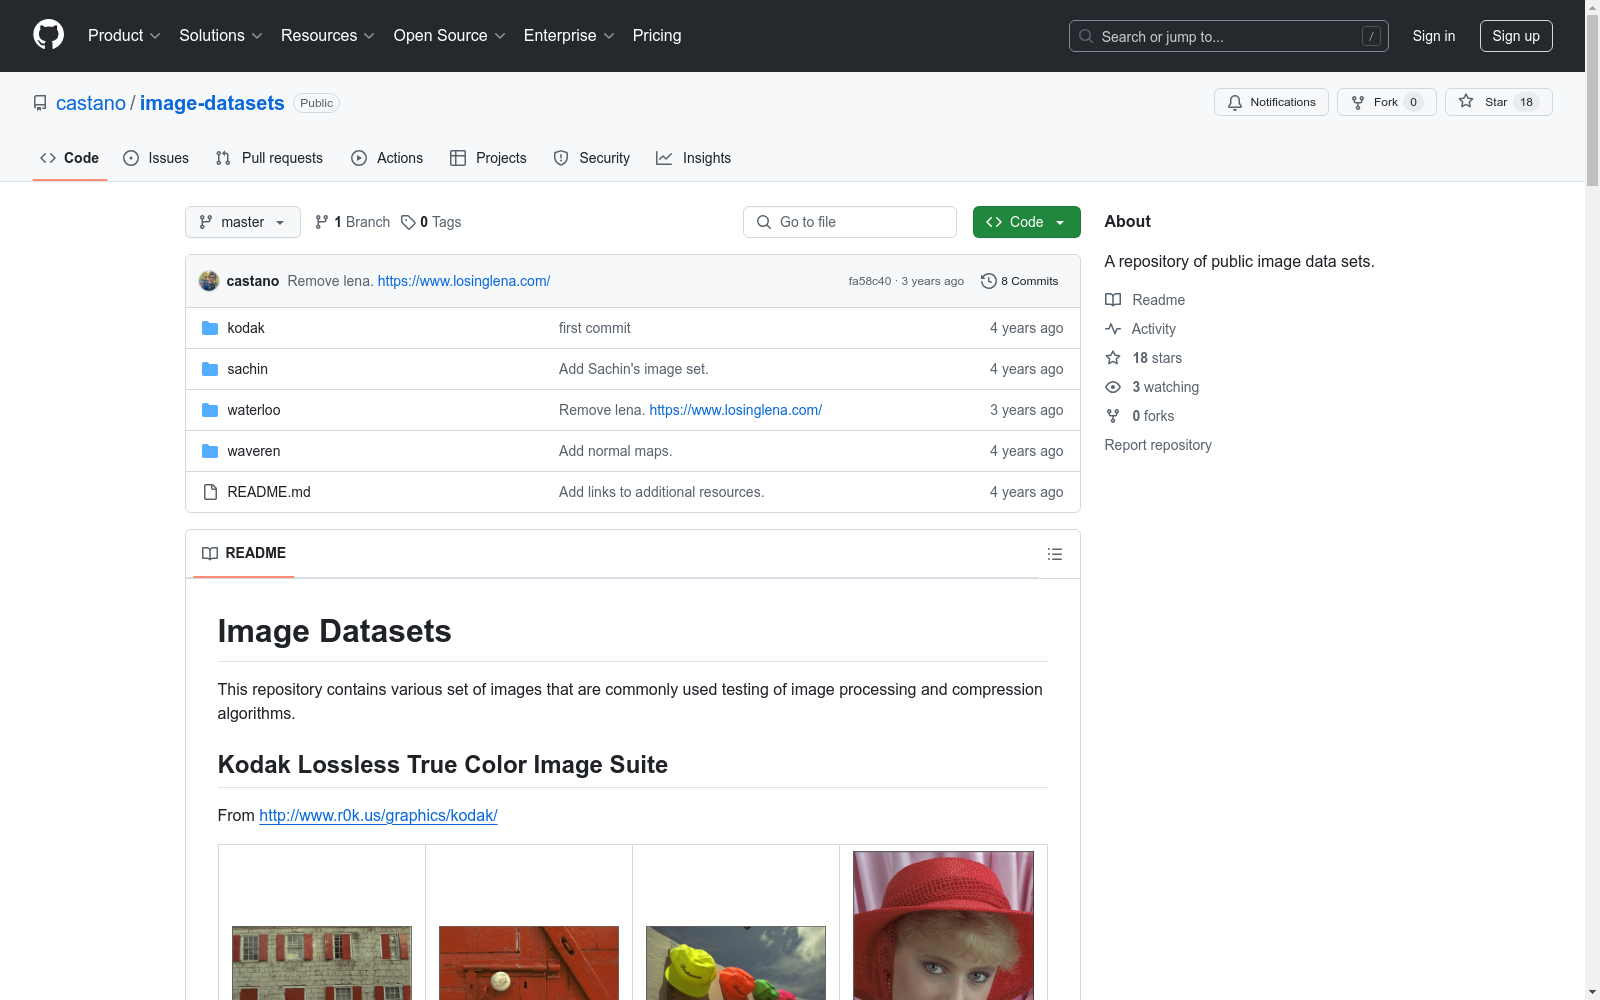Click the forks icon in About sidebar
Screen dimensions: 1600x1000
pyautogui.click(x=1113, y=416)
